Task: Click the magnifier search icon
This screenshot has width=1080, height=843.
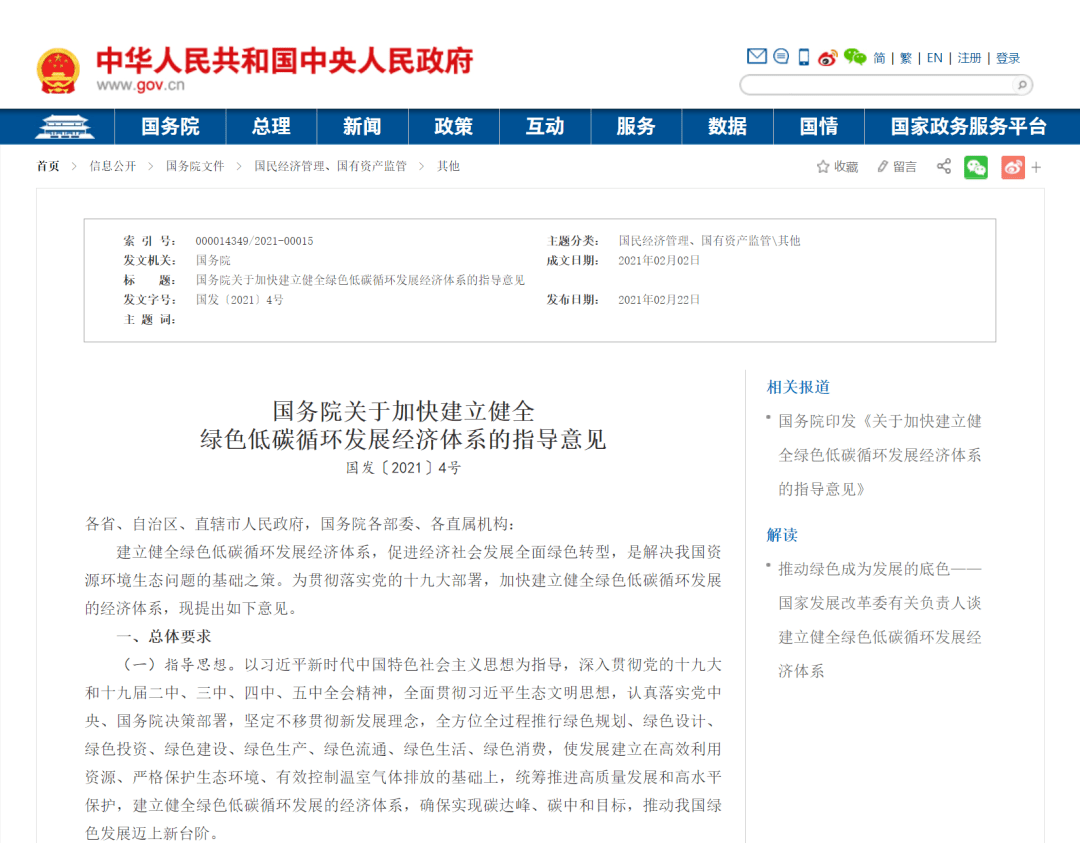Action: coord(1022,85)
